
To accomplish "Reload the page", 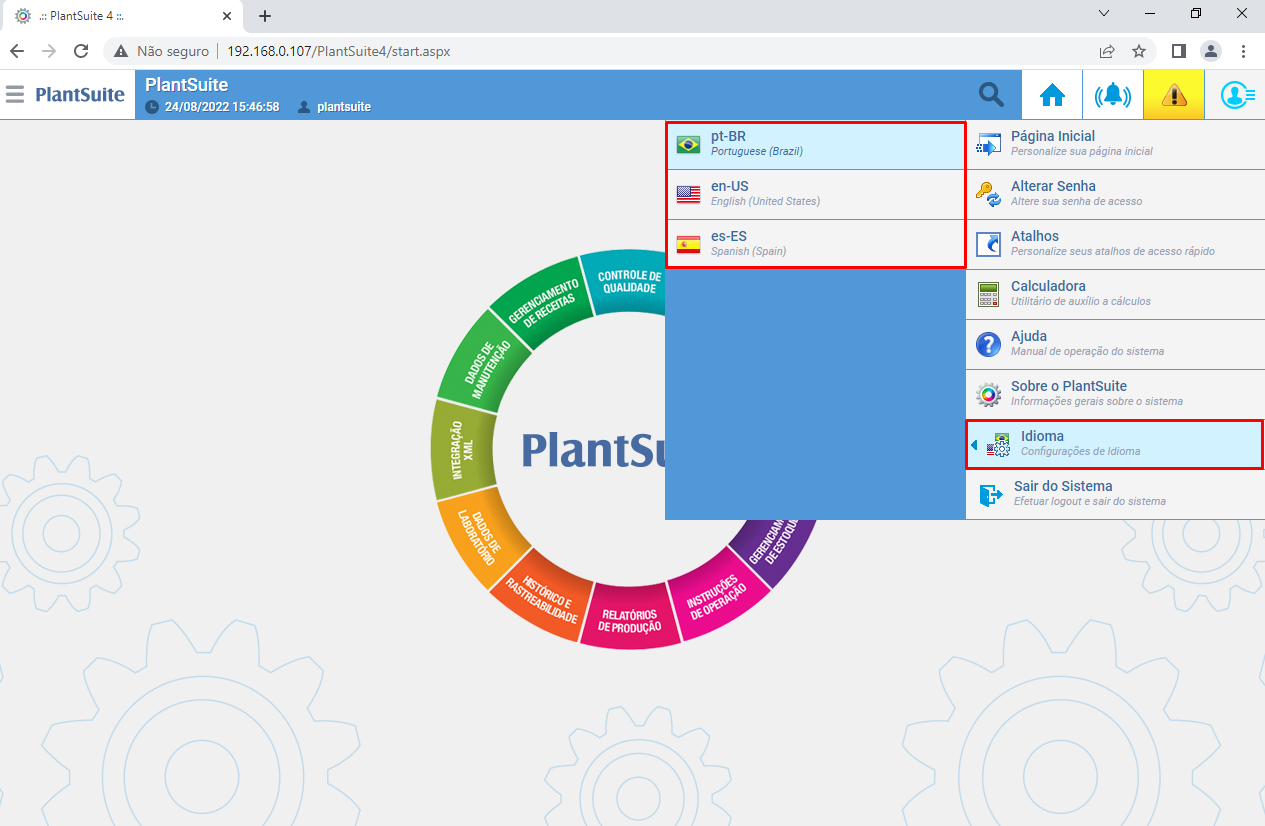I will click(82, 51).
